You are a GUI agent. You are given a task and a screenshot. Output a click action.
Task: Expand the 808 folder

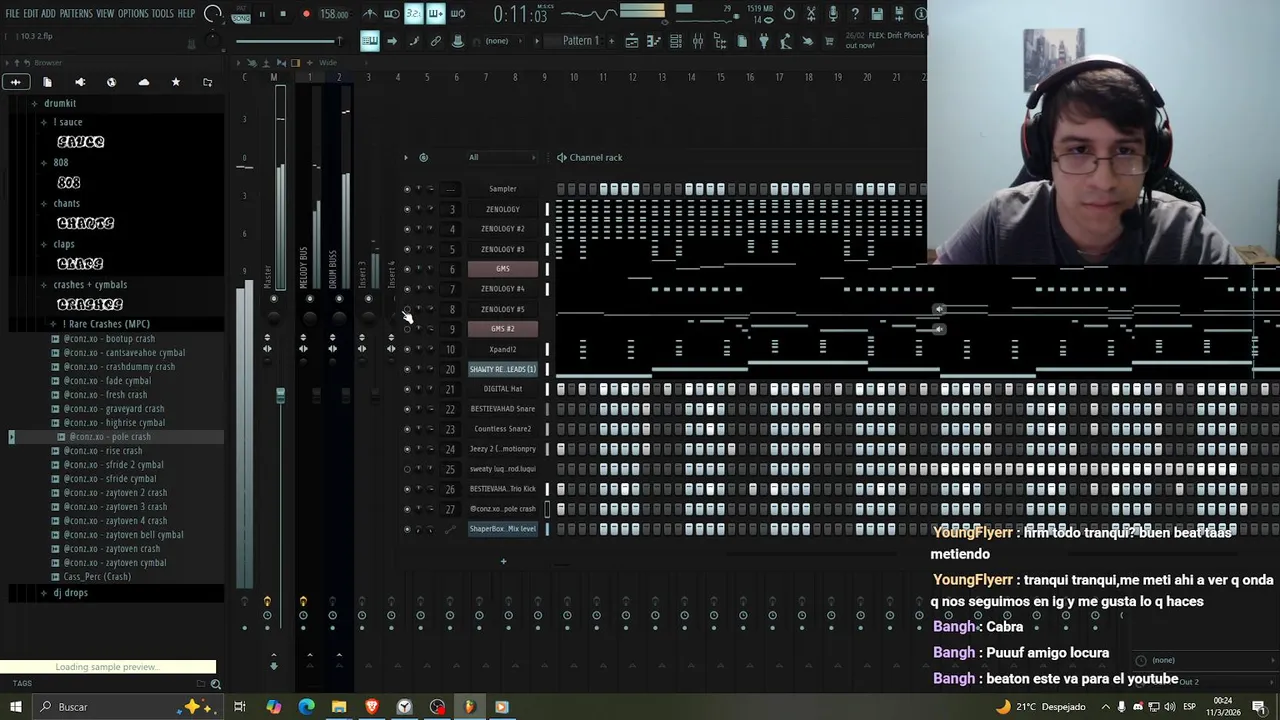click(60, 162)
